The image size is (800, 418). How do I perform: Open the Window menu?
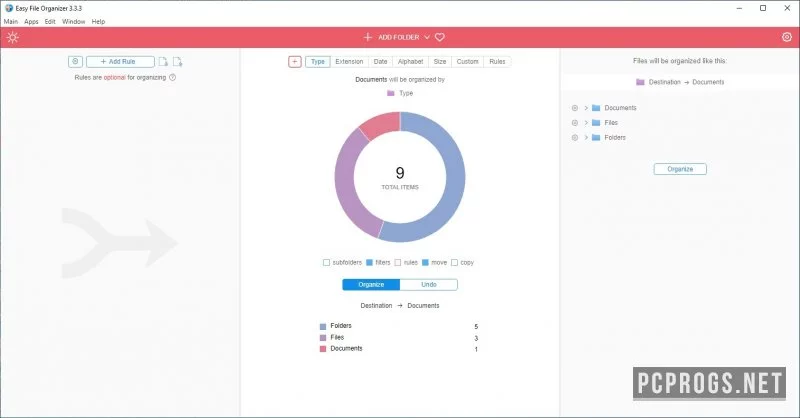[x=73, y=21]
